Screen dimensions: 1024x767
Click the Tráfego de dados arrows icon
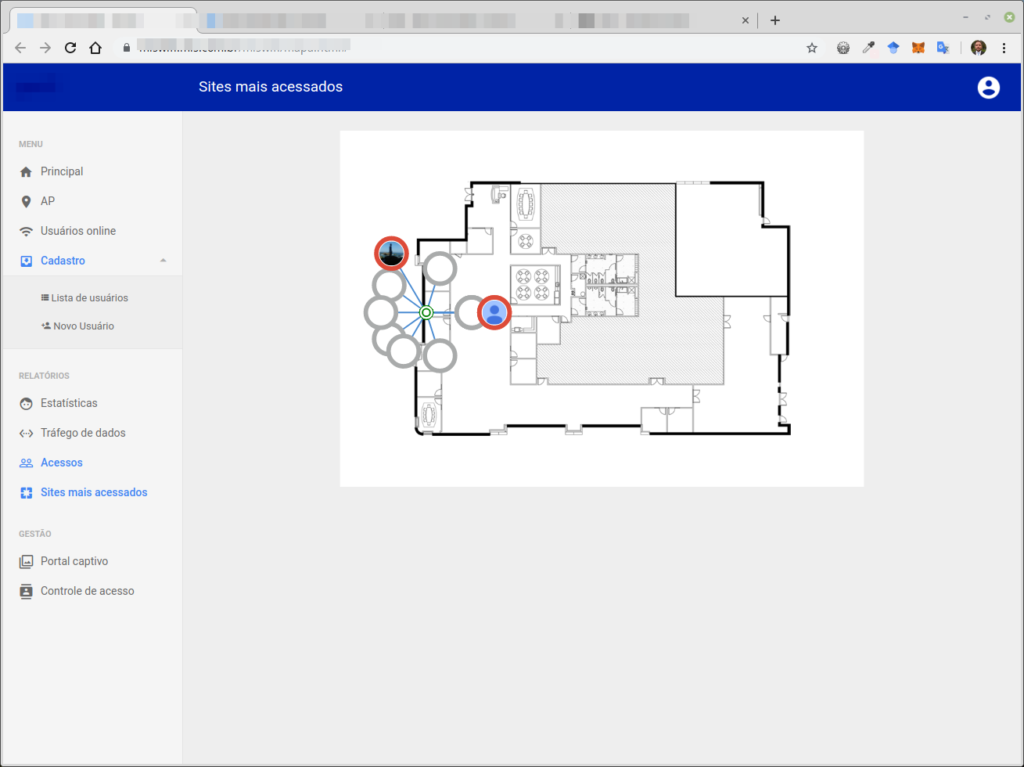click(26, 433)
